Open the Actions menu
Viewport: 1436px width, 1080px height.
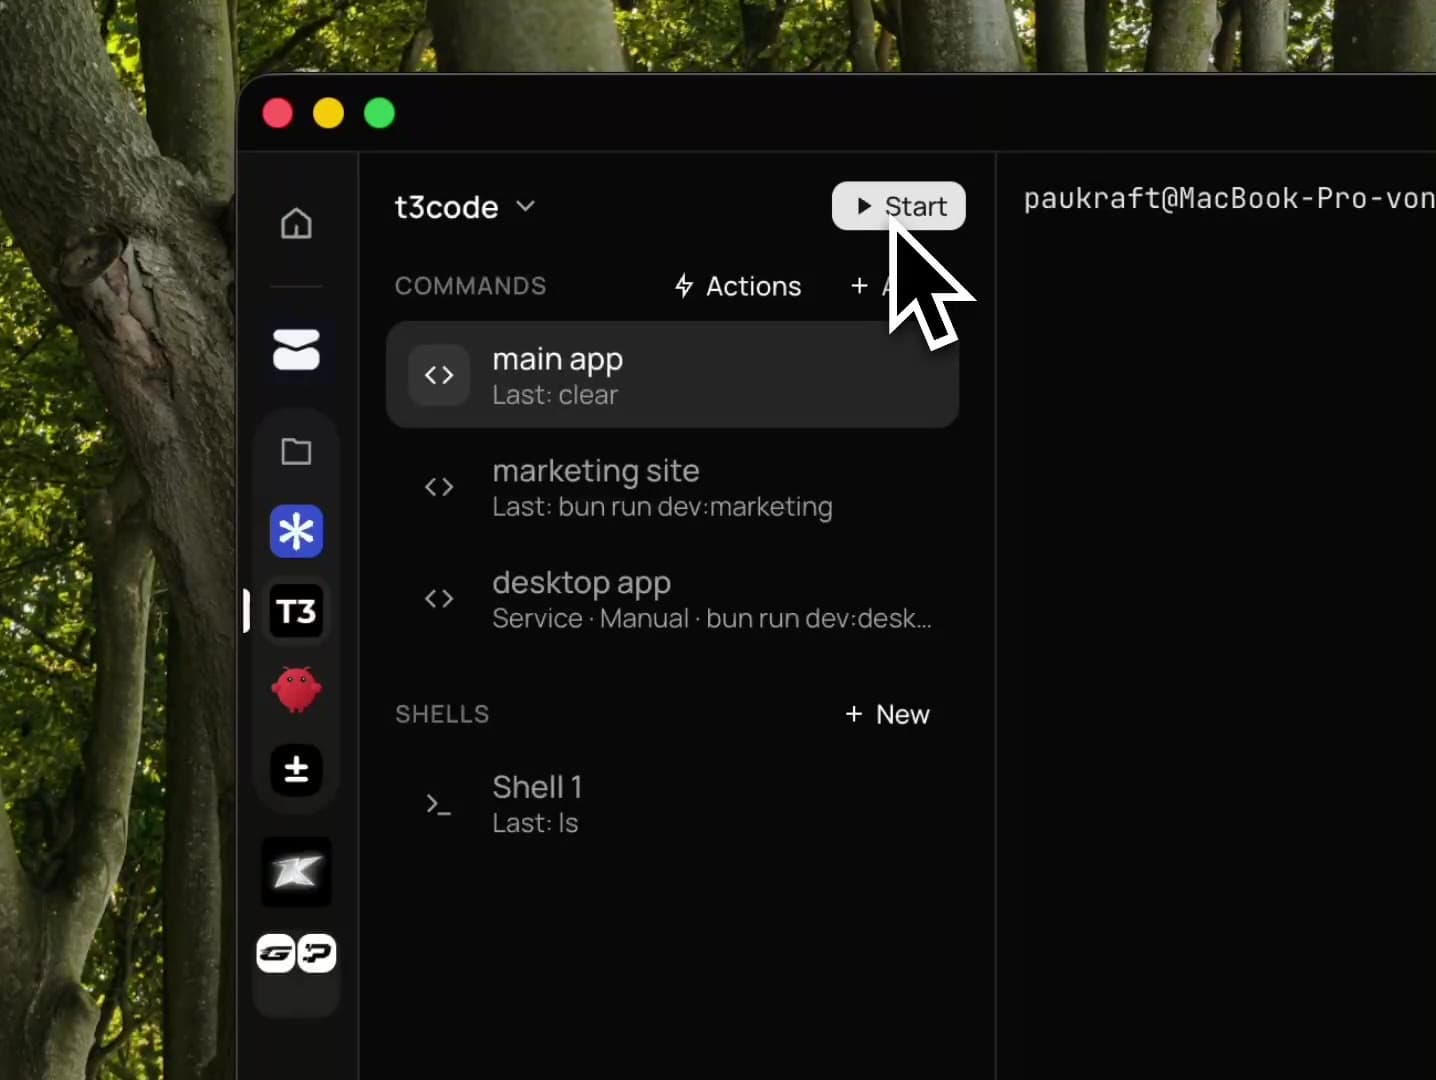(738, 286)
